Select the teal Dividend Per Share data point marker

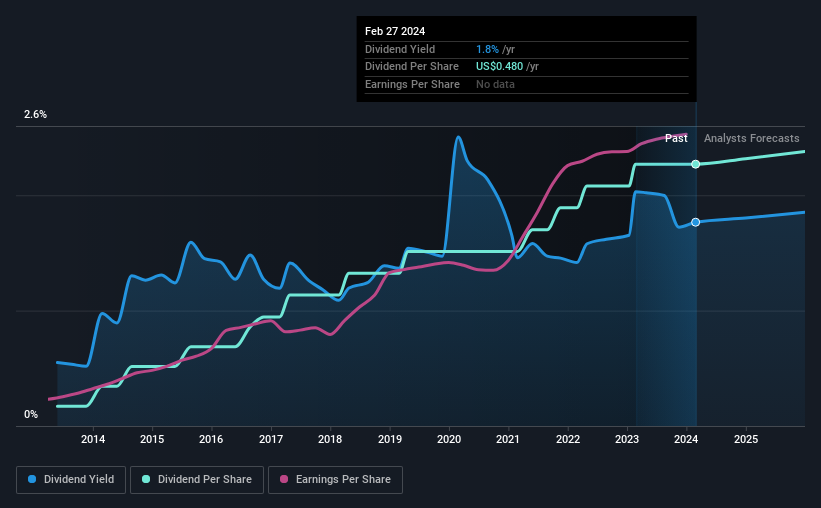click(x=695, y=164)
